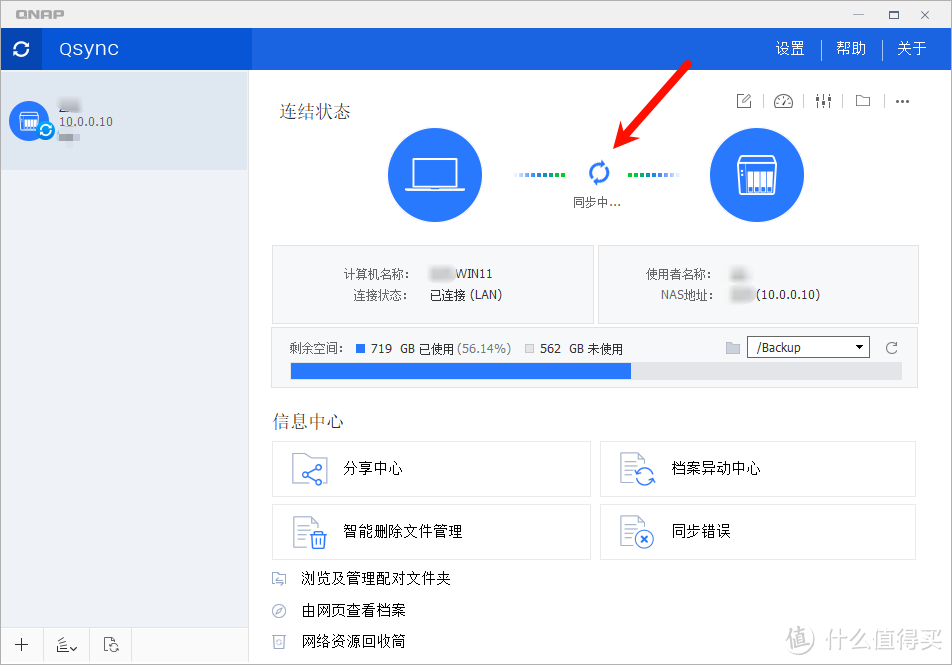
Task: Click the refresh icon near /Backup dropdown
Action: [x=890, y=347]
